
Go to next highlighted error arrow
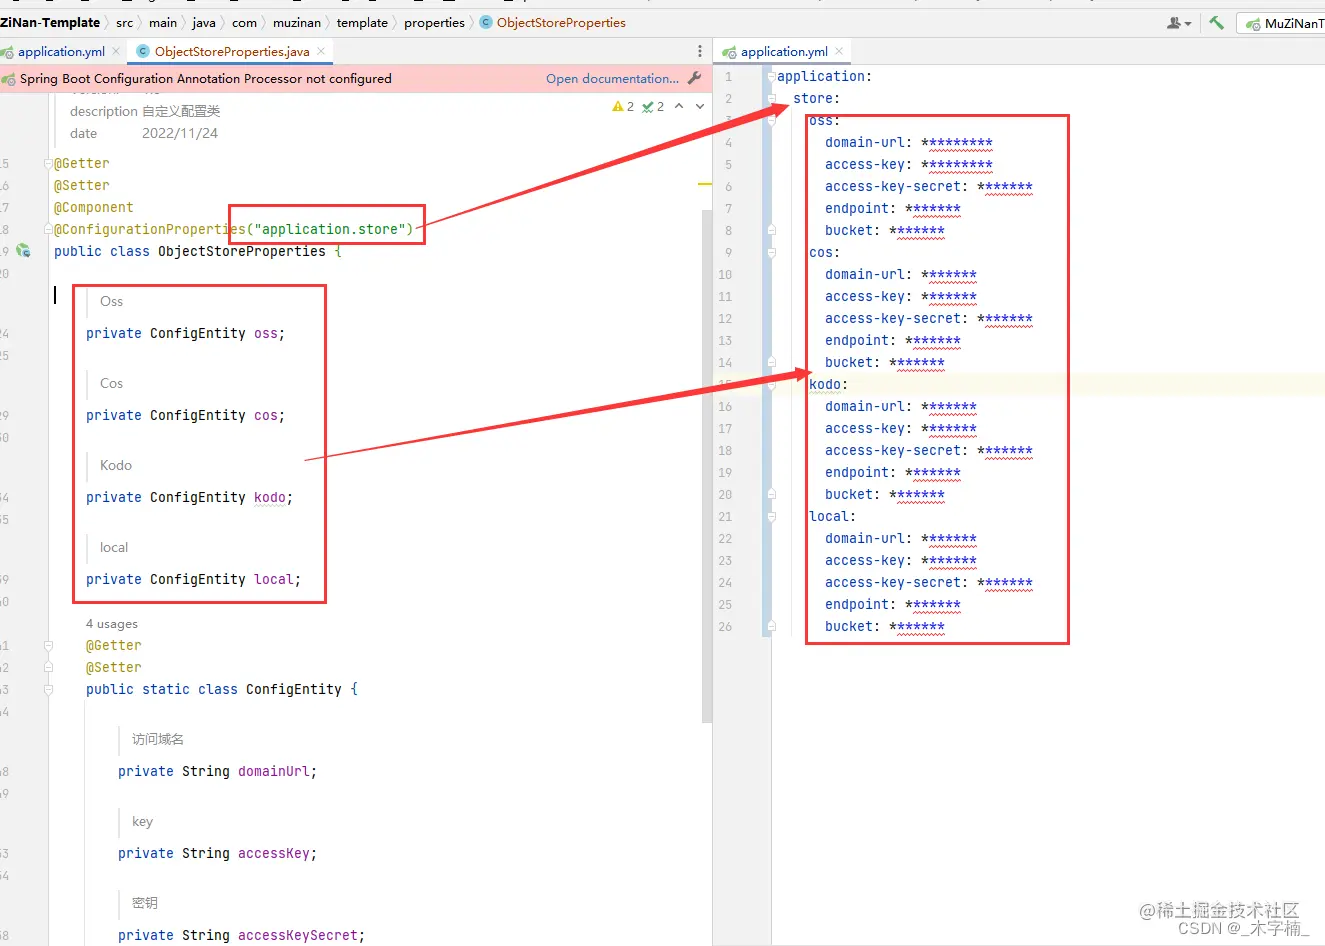coord(700,106)
